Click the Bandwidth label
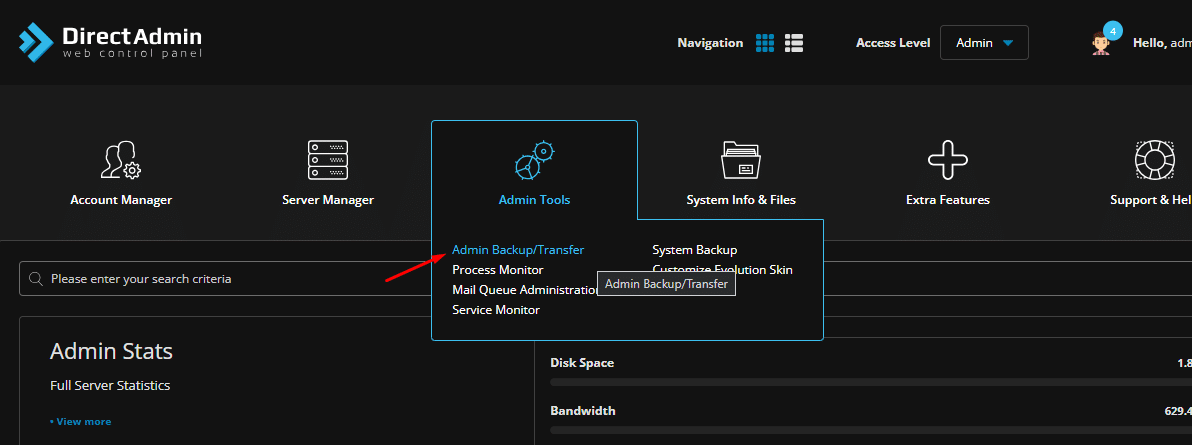This screenshot has height=445, width=1192. click(x=582, y=411)
